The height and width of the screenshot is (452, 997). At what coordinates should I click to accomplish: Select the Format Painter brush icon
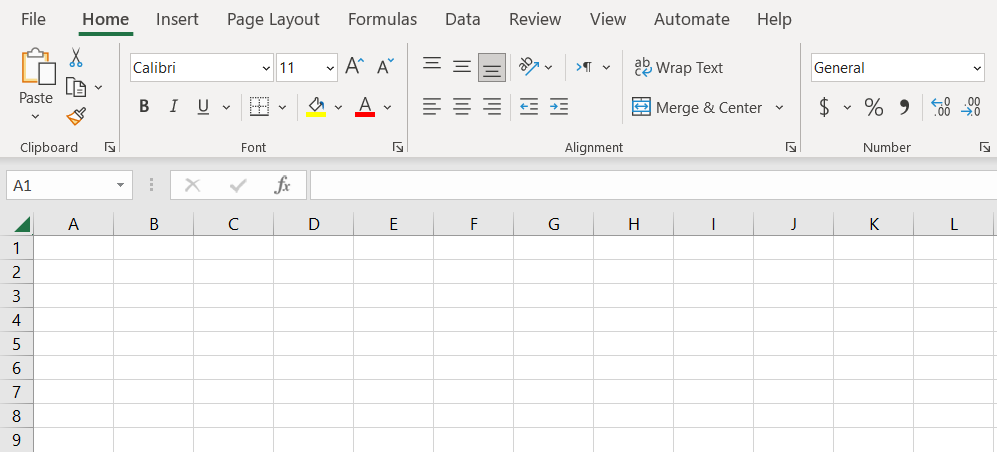pos(76,116)
